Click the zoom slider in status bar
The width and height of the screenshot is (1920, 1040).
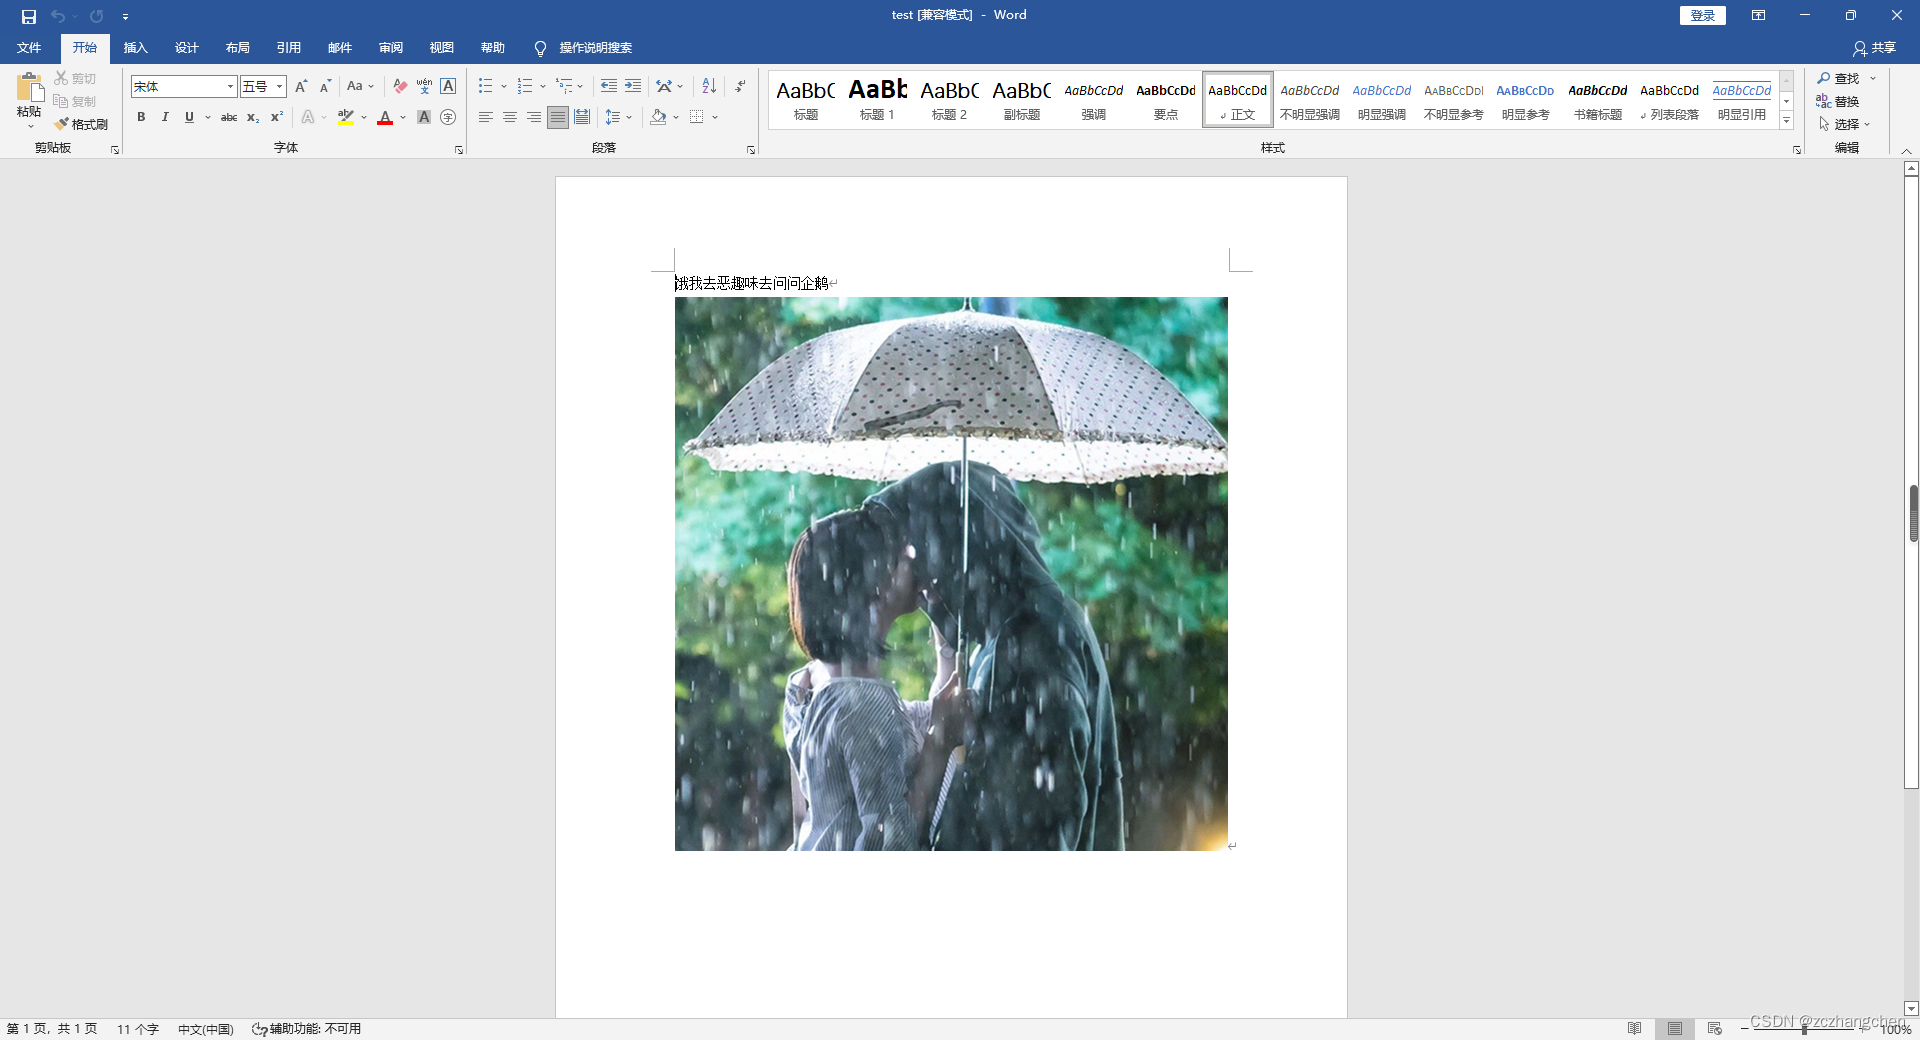click(x=1804, y=1029)
